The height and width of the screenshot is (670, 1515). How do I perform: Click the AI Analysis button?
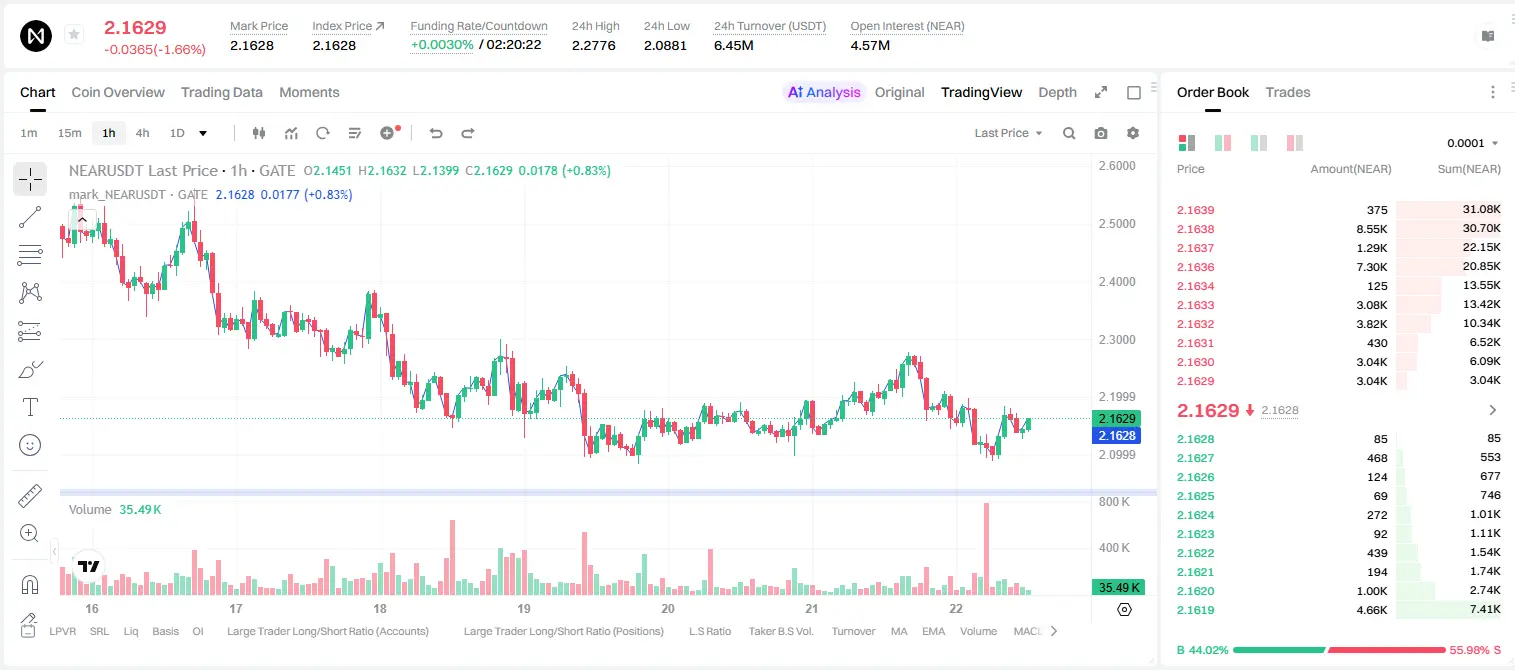[x=823, y=92]
